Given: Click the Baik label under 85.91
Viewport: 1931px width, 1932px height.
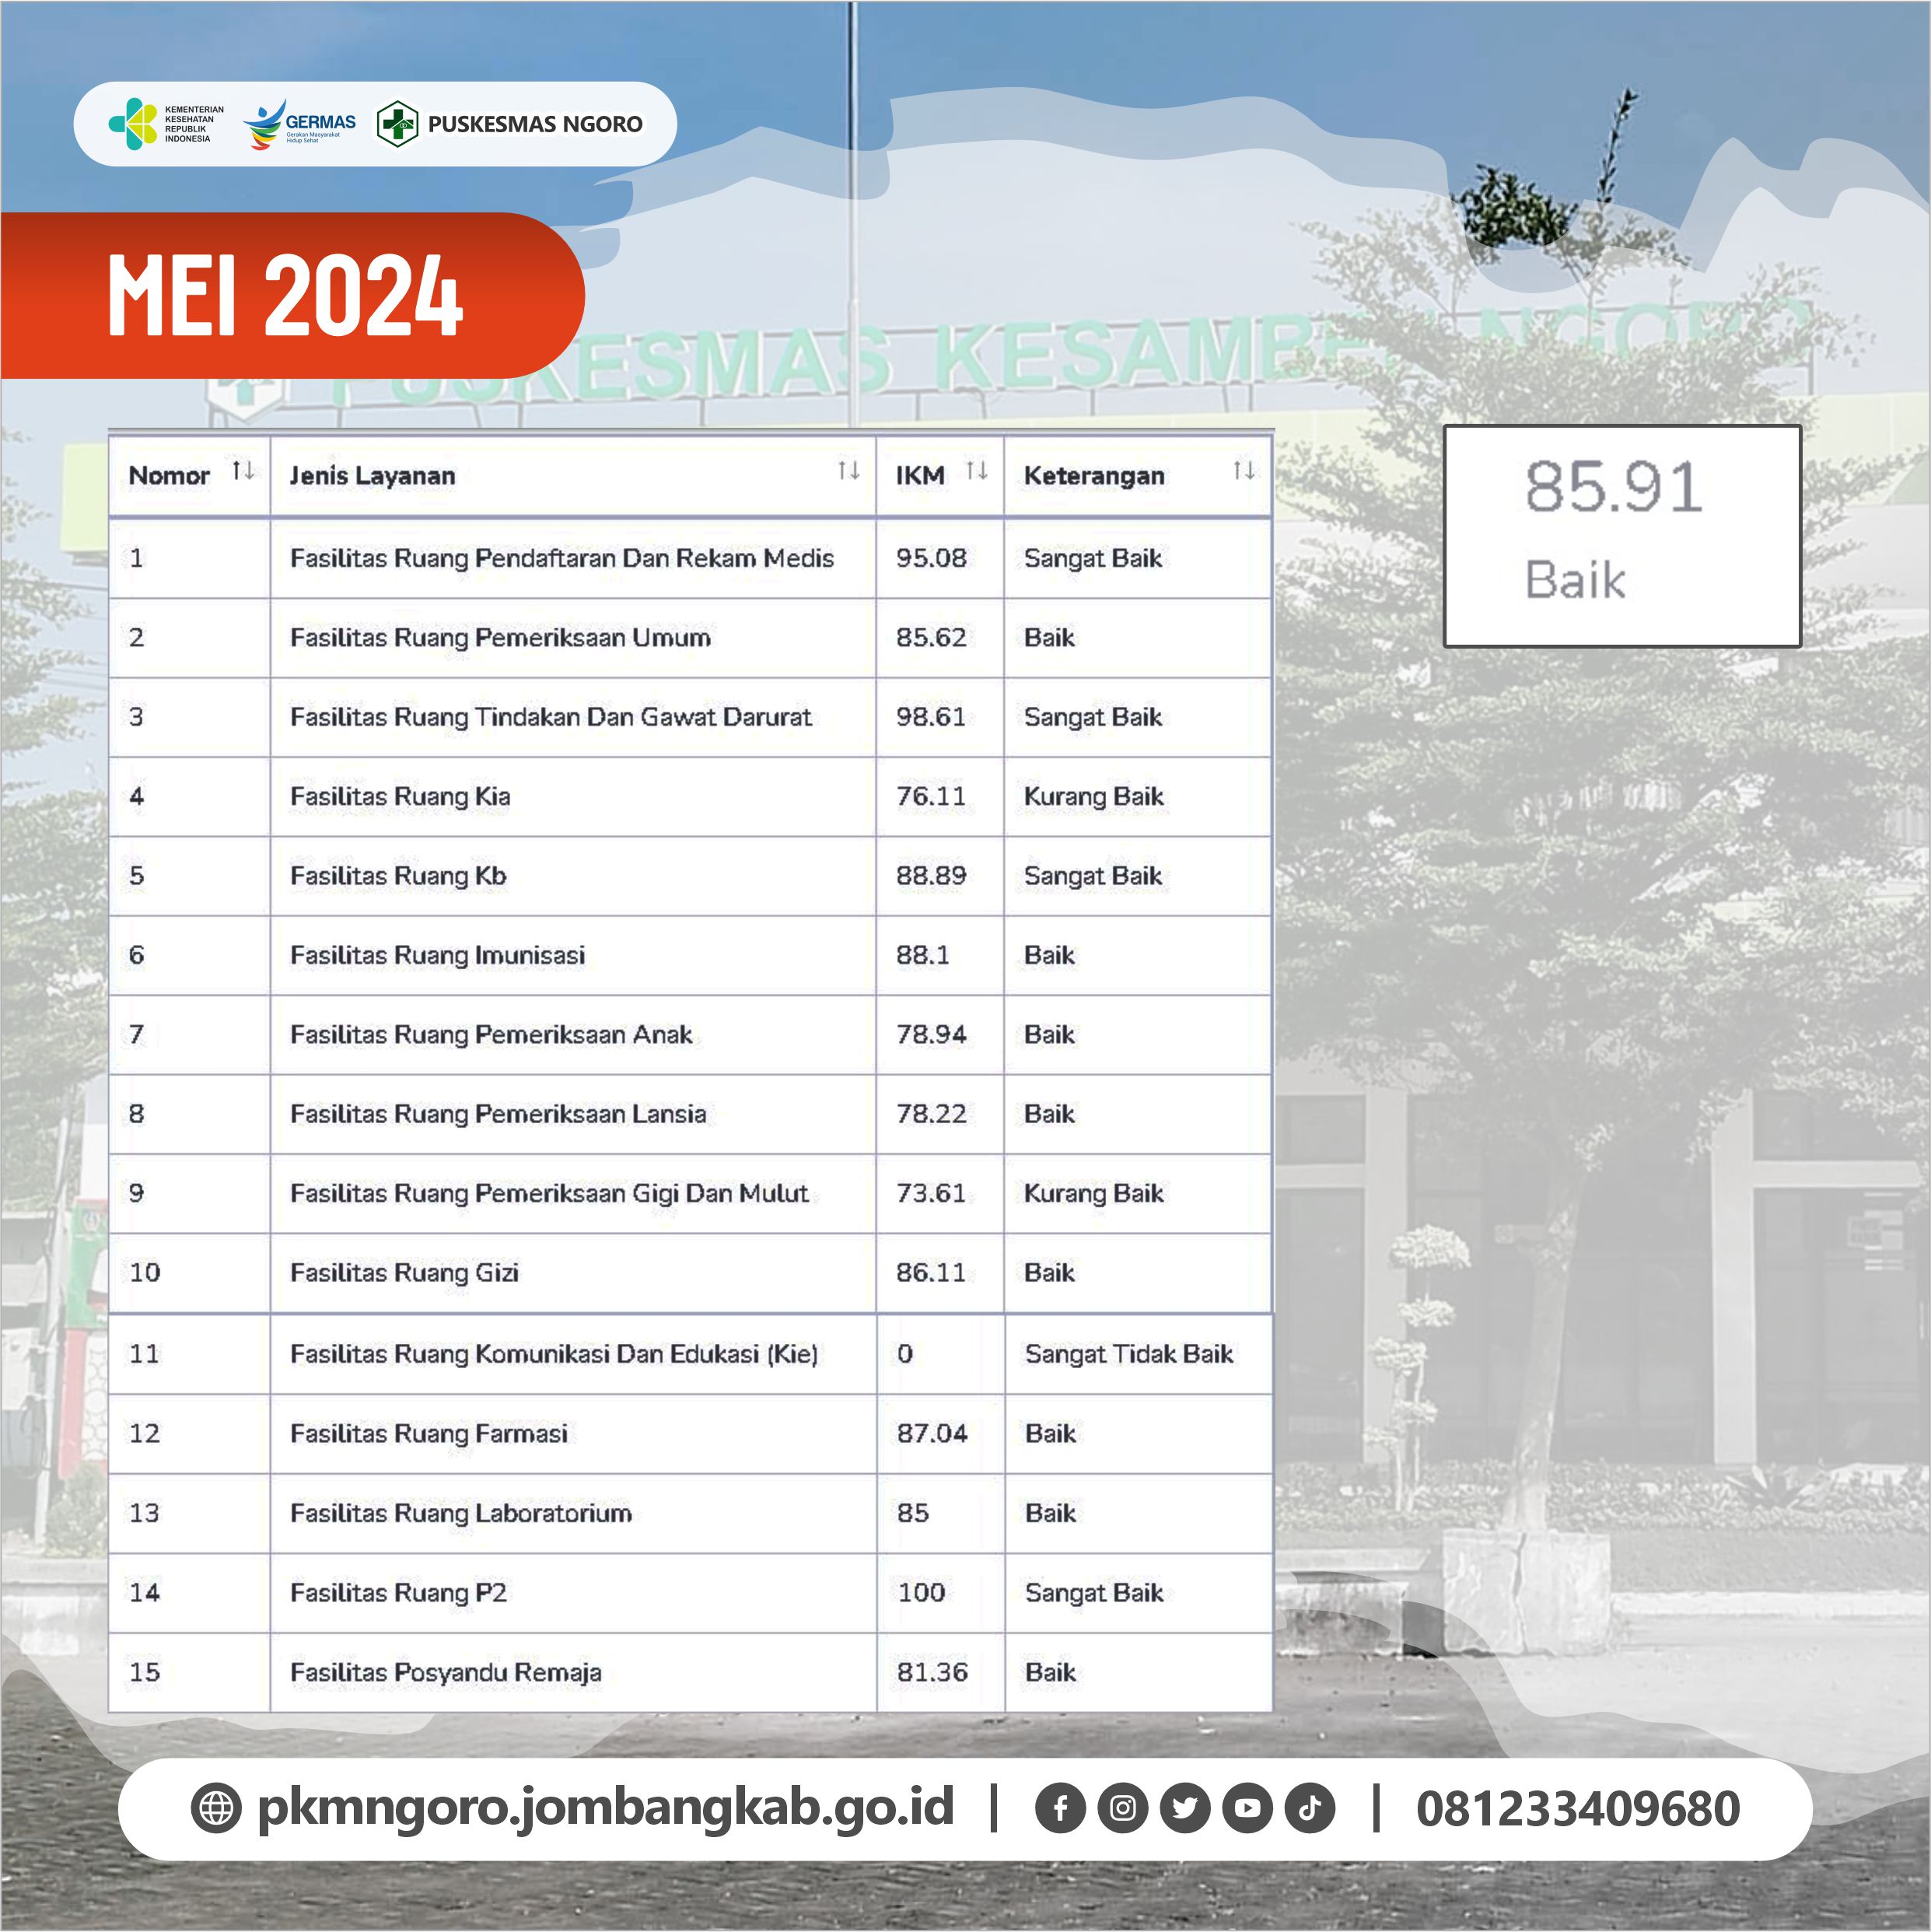Looking at the screenshot, I should click(1575, 580).
